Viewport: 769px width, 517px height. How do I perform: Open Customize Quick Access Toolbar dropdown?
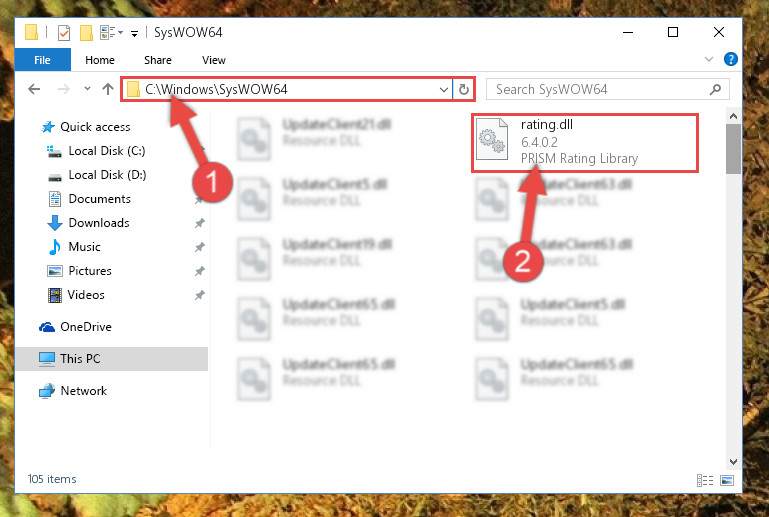[134, 34]
